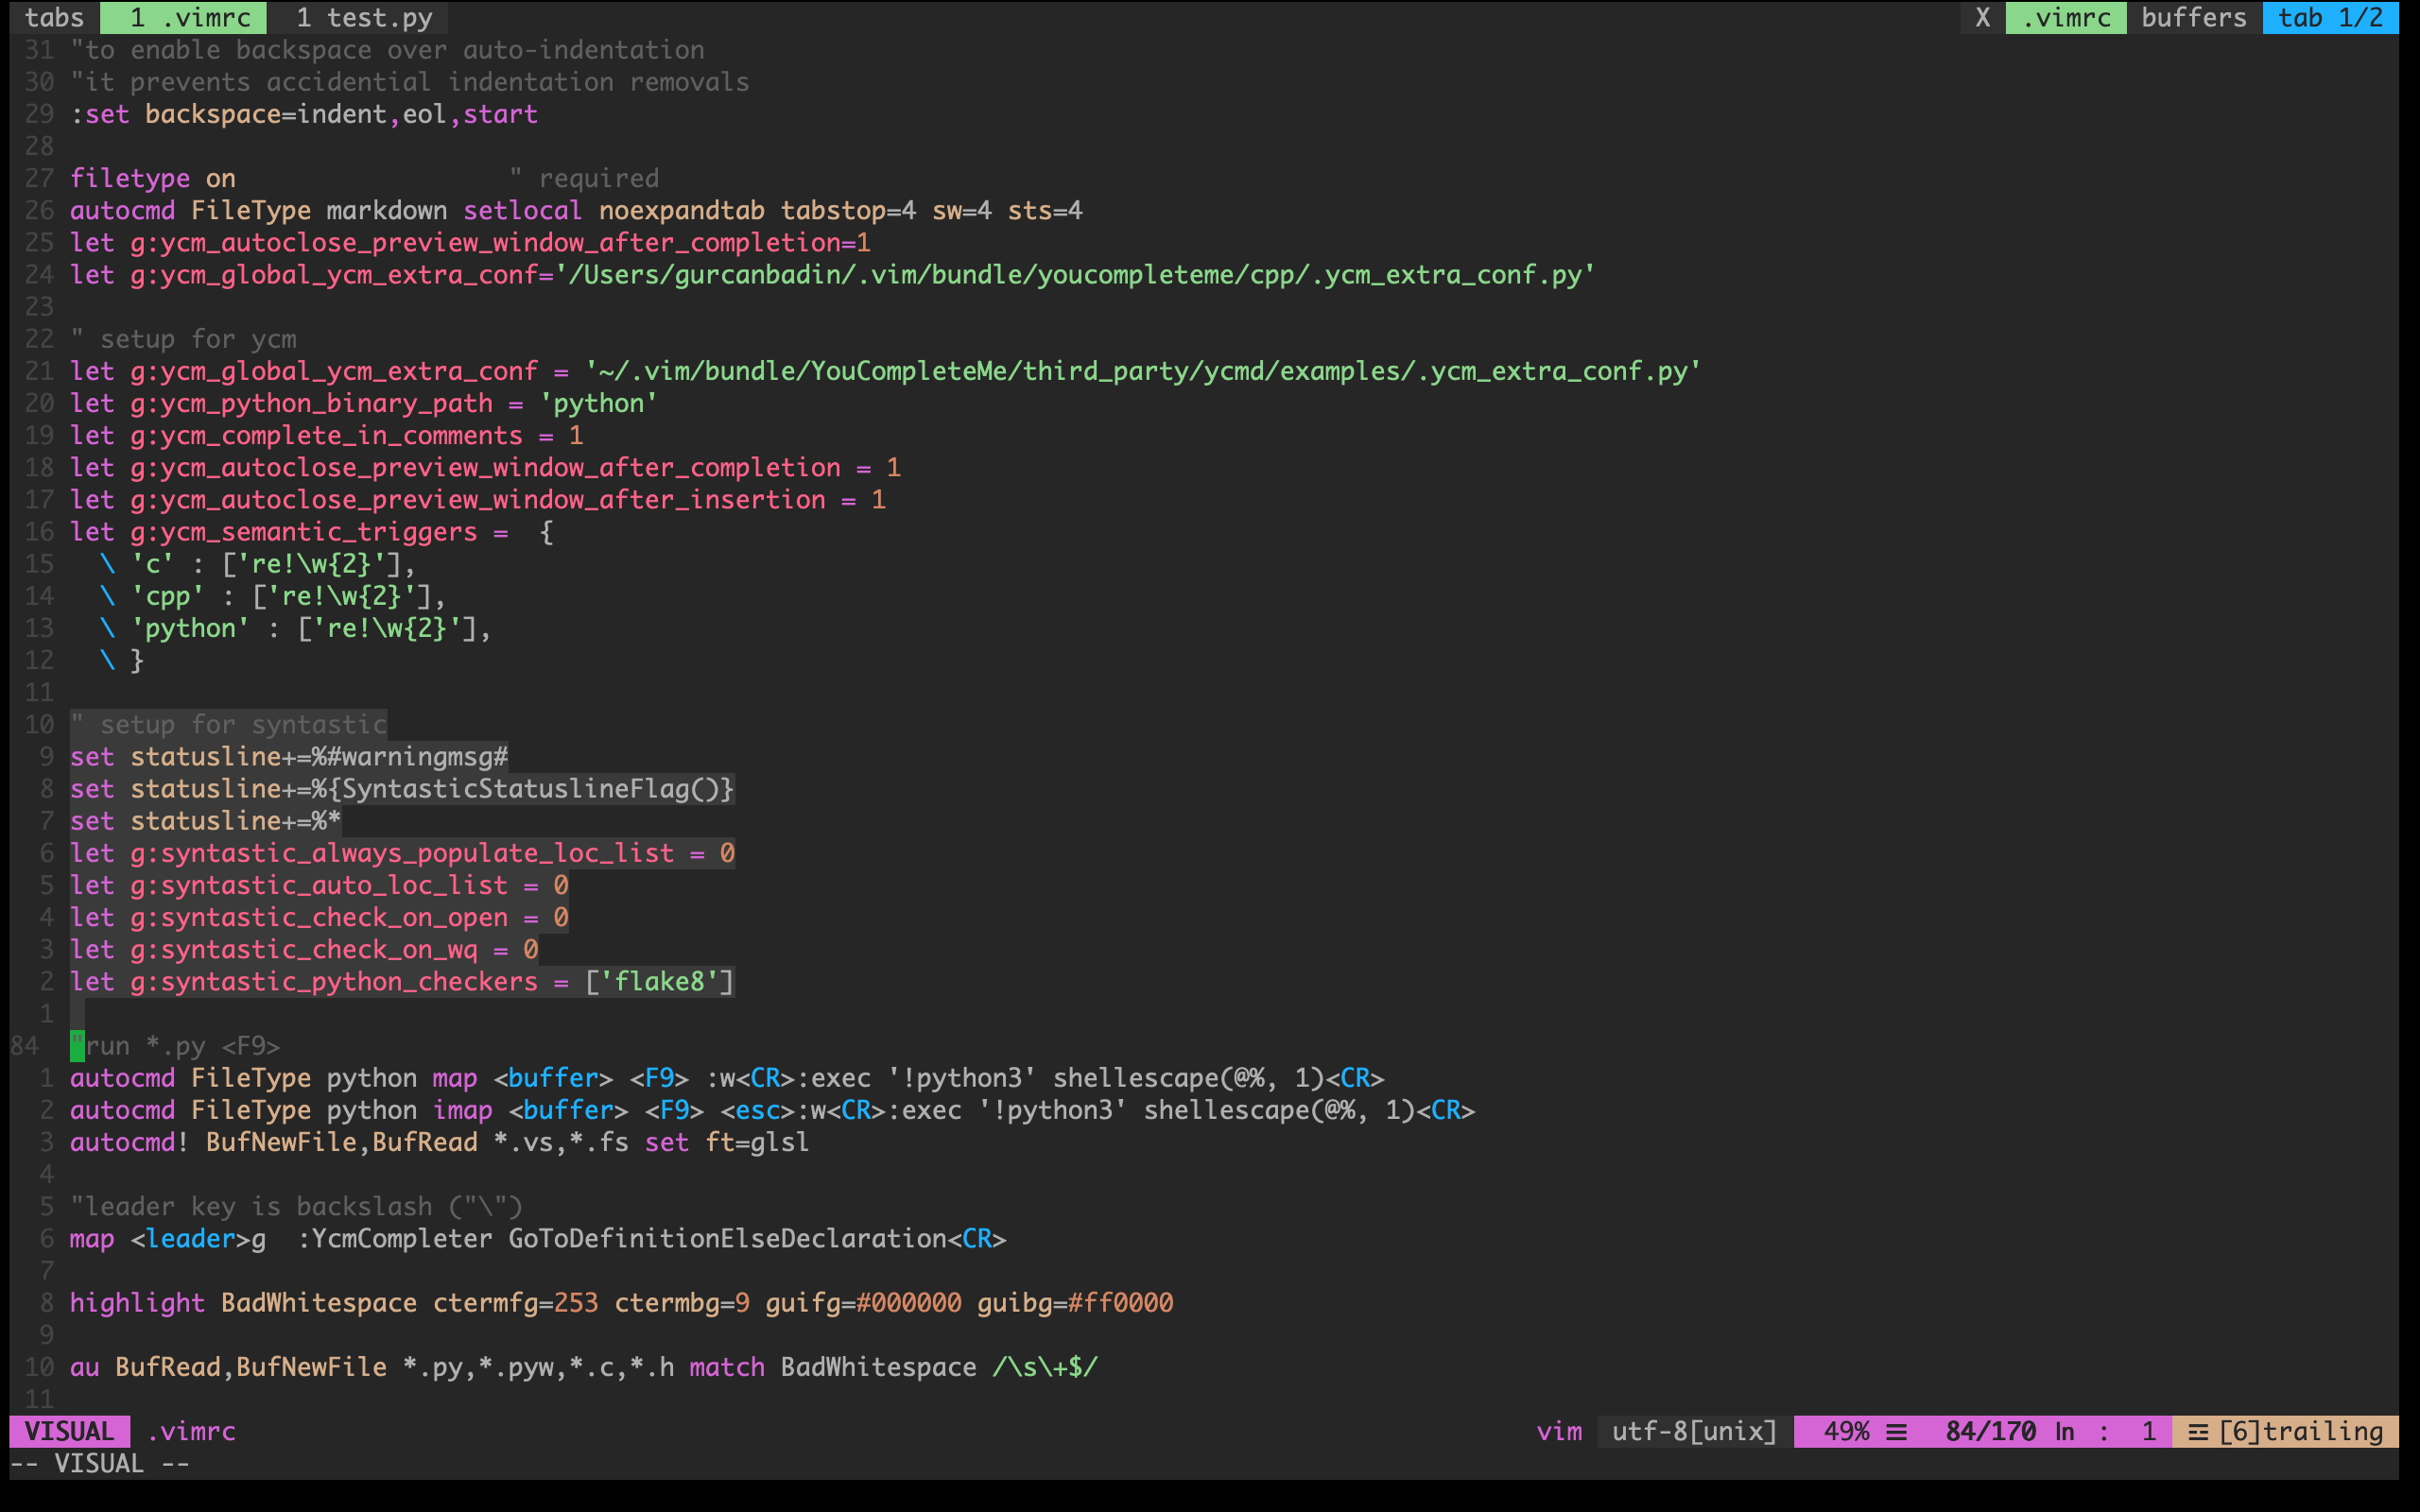Screen dimensions: 2420x1512
Task: Click the 'buffers' label in the tabline
Action: coord(2194,17)
